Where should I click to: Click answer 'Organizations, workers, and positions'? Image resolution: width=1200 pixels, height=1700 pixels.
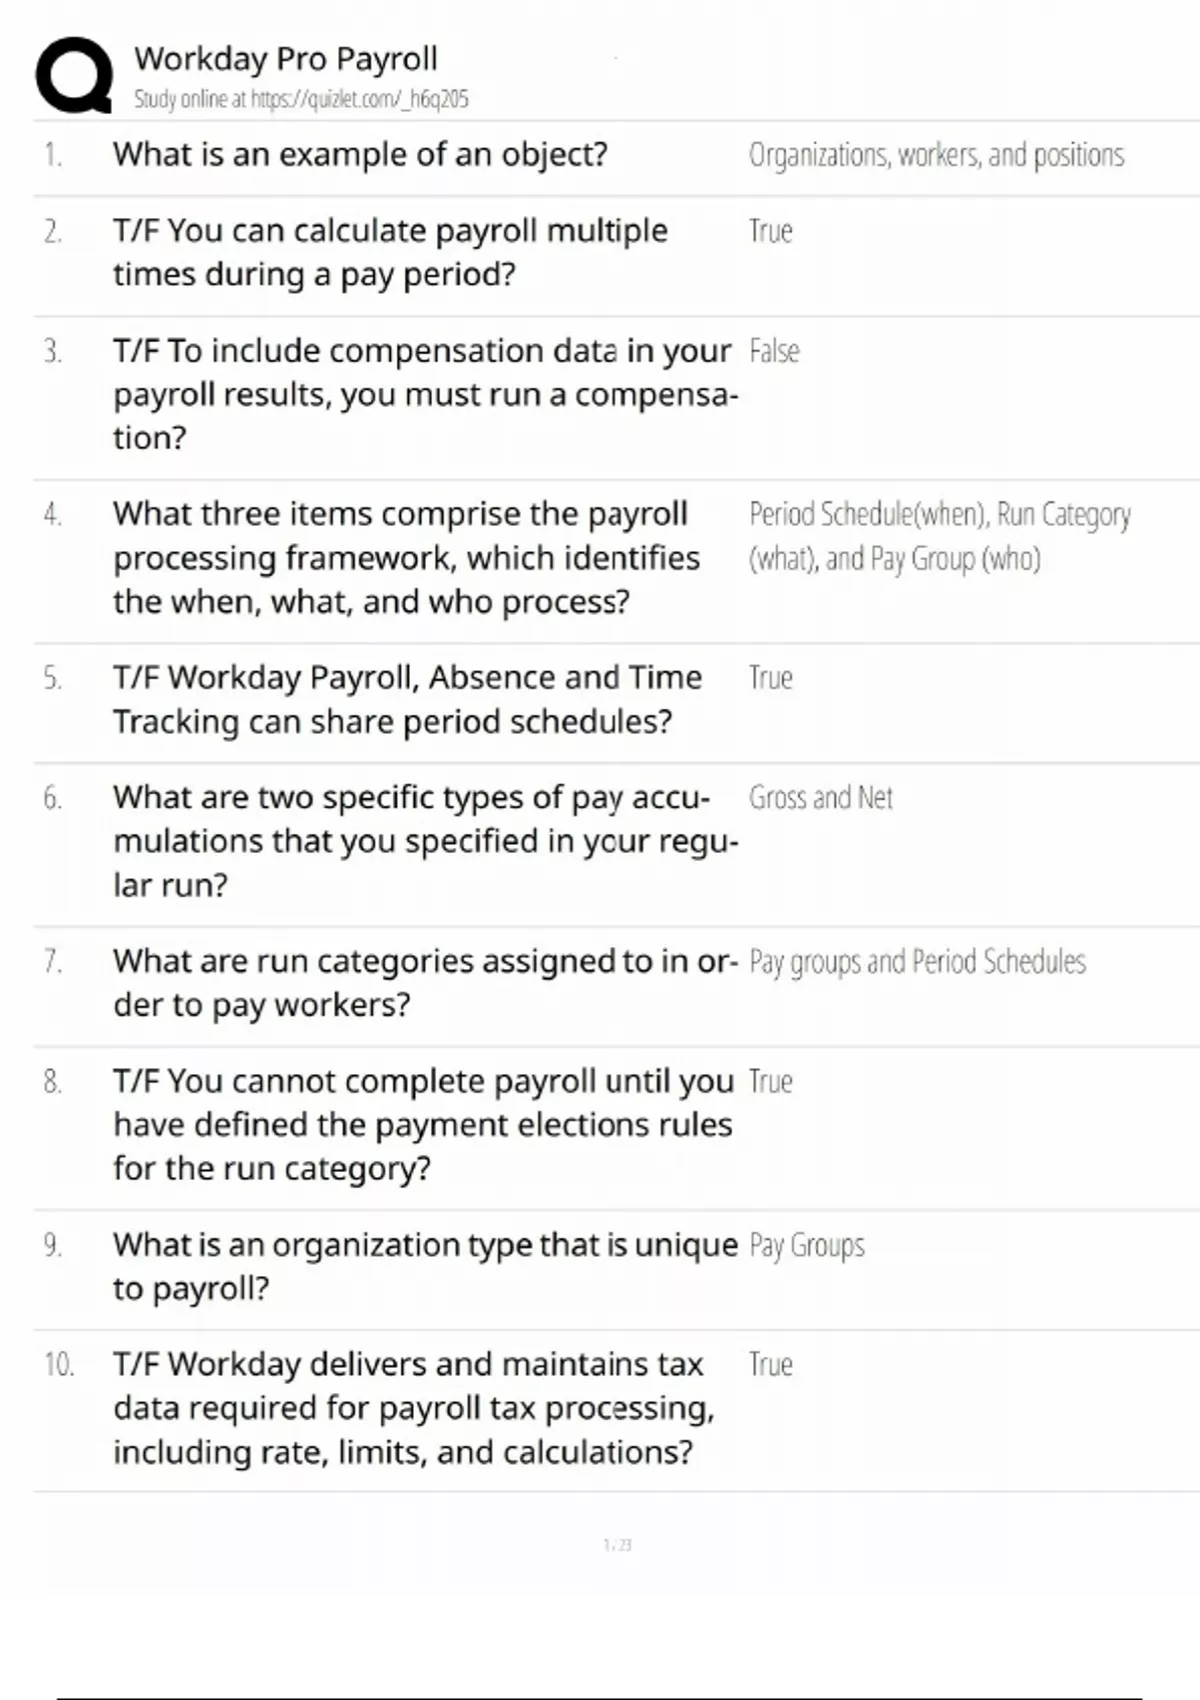(x=936, y=155)
